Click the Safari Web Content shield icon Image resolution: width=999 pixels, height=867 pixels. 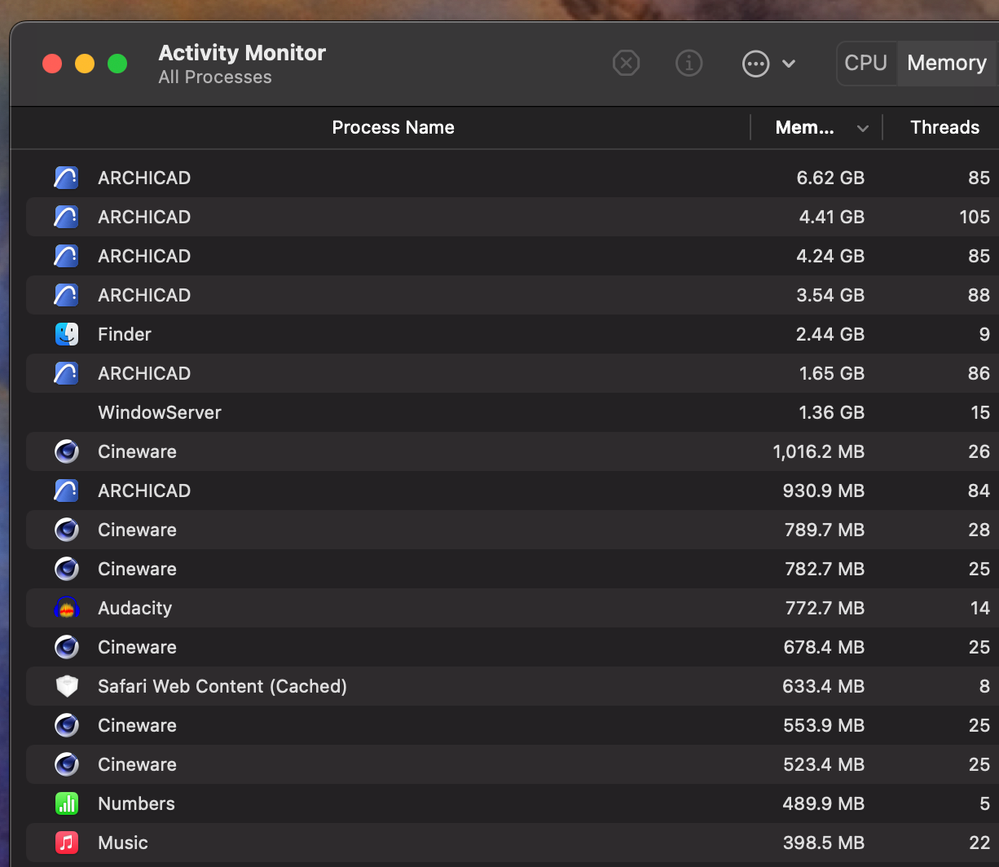[66, 686]
